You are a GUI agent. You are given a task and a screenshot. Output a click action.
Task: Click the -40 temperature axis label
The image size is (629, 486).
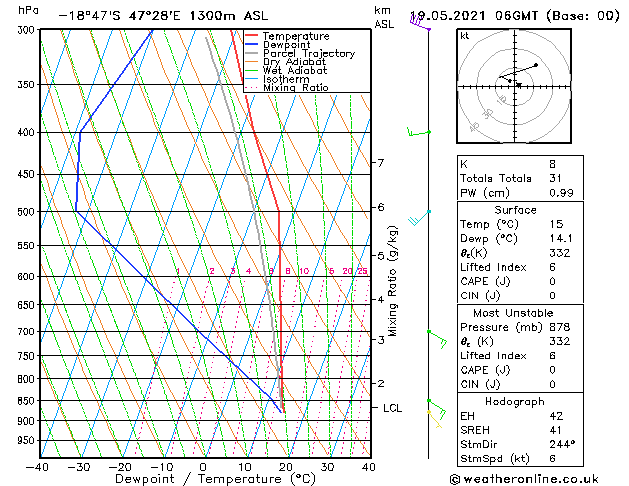37,467
